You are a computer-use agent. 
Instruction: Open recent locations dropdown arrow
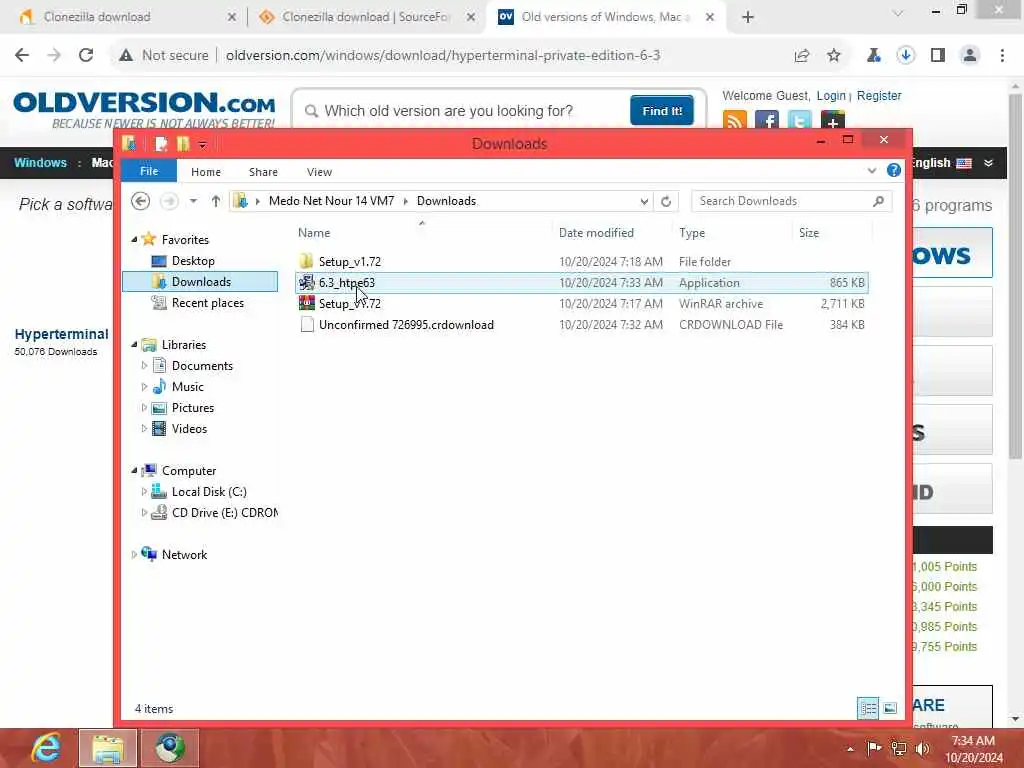point(193,201)
